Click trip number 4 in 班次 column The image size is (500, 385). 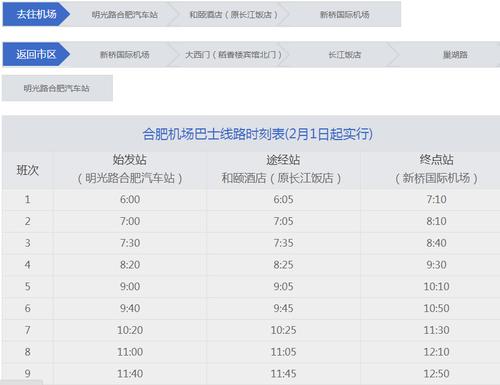pyautogui.click(x=28, y=265)
